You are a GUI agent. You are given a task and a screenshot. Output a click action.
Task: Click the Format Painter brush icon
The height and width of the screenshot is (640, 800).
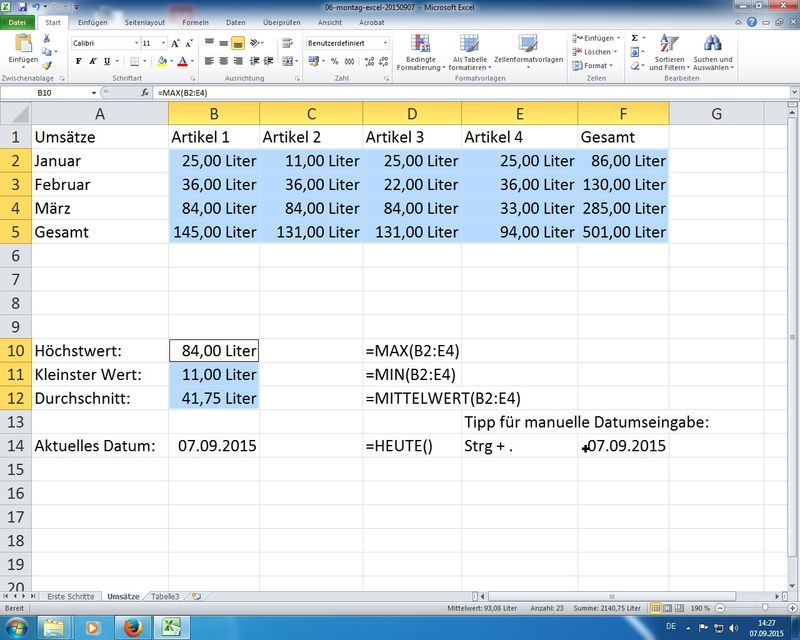tap(47, 64)
